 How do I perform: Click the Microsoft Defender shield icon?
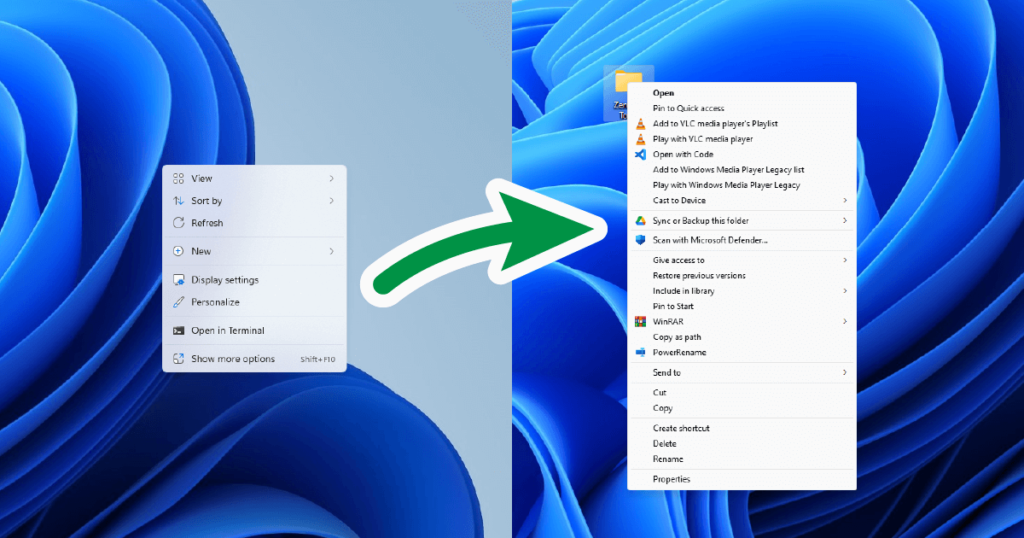641,240
